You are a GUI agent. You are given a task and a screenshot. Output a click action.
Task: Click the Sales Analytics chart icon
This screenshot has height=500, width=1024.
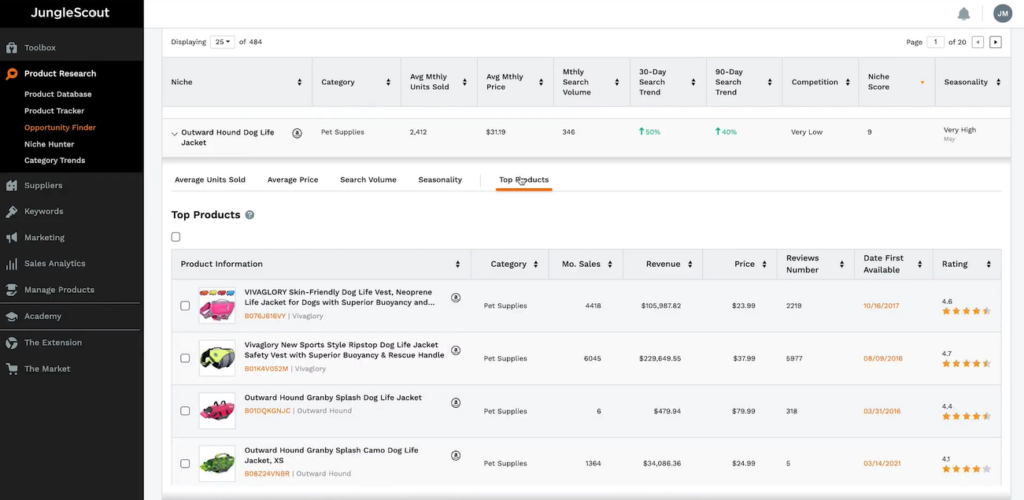coord(11,264)
